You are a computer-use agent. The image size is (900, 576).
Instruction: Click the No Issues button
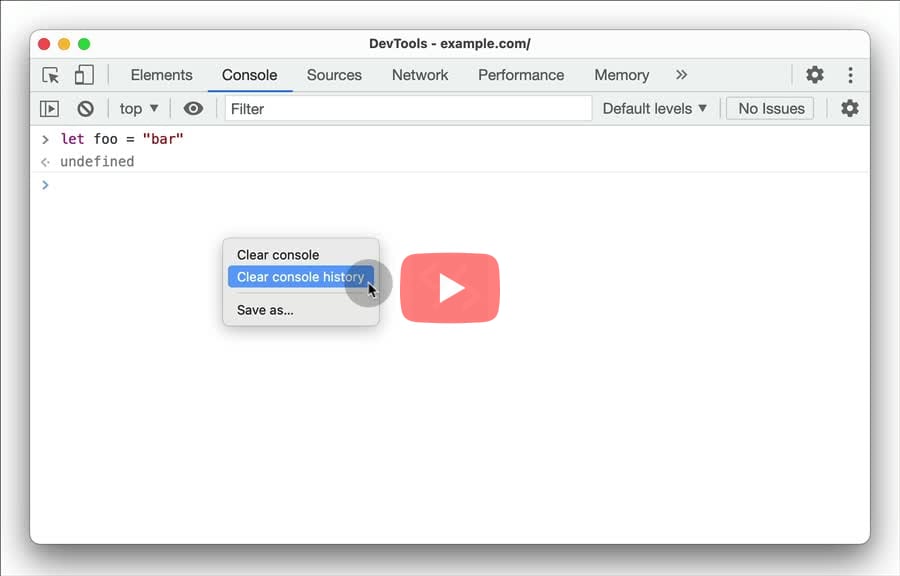click(x=770, y=108)
